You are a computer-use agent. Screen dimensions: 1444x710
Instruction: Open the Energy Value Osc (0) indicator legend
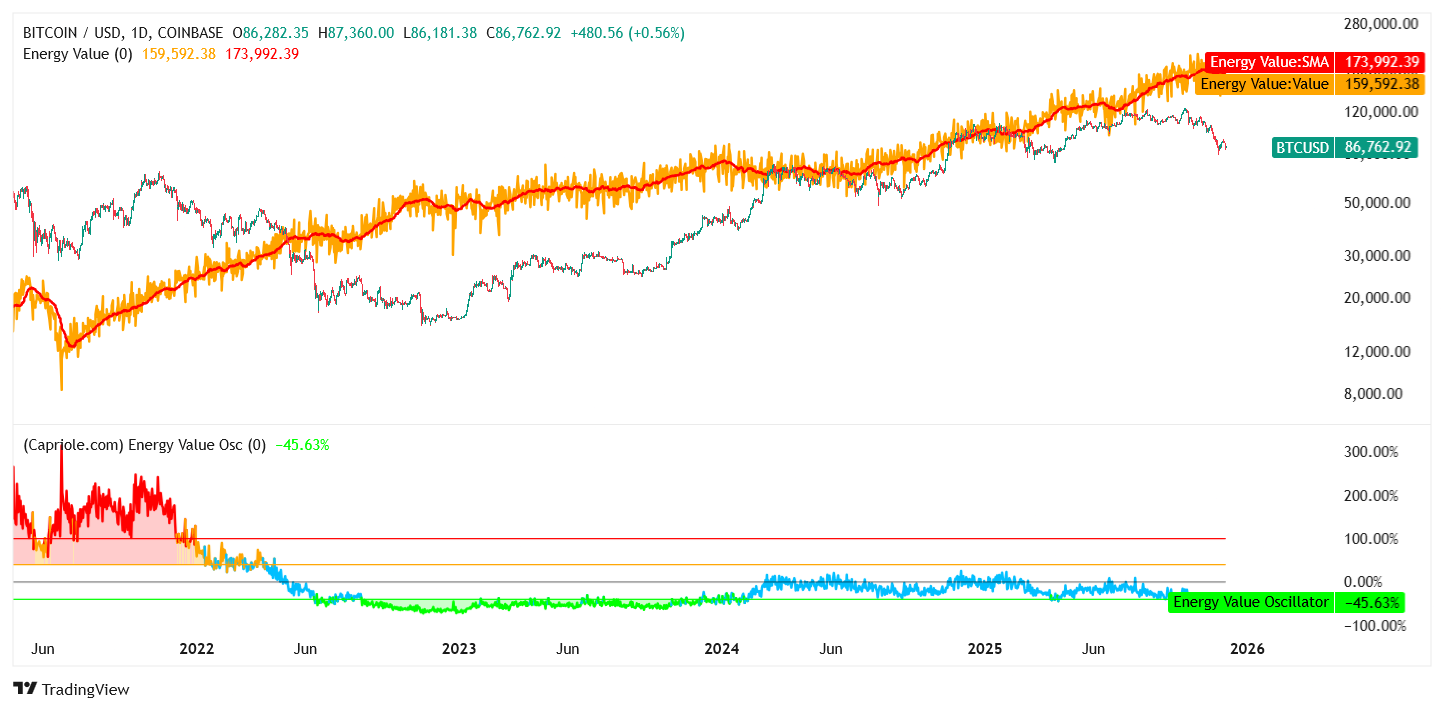(x=145, y=445)
